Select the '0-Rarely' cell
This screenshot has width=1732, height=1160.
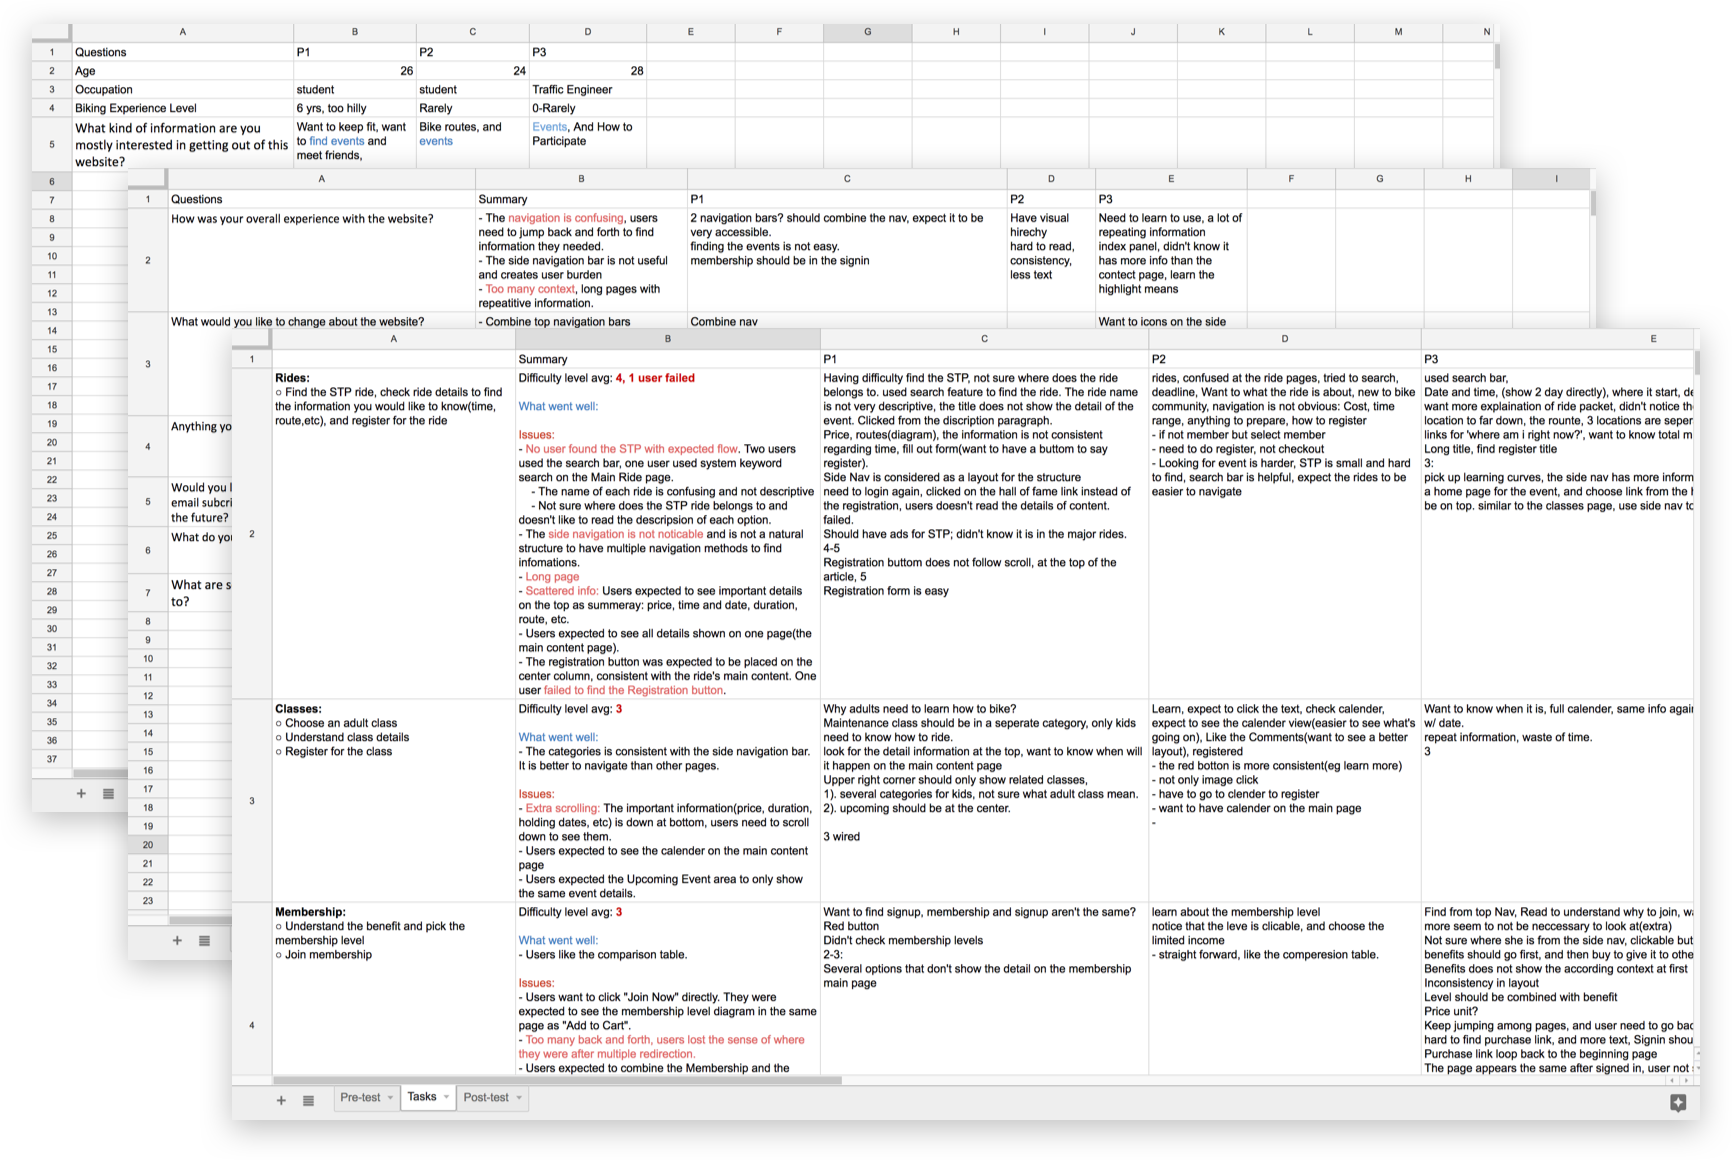coord(588,108)
